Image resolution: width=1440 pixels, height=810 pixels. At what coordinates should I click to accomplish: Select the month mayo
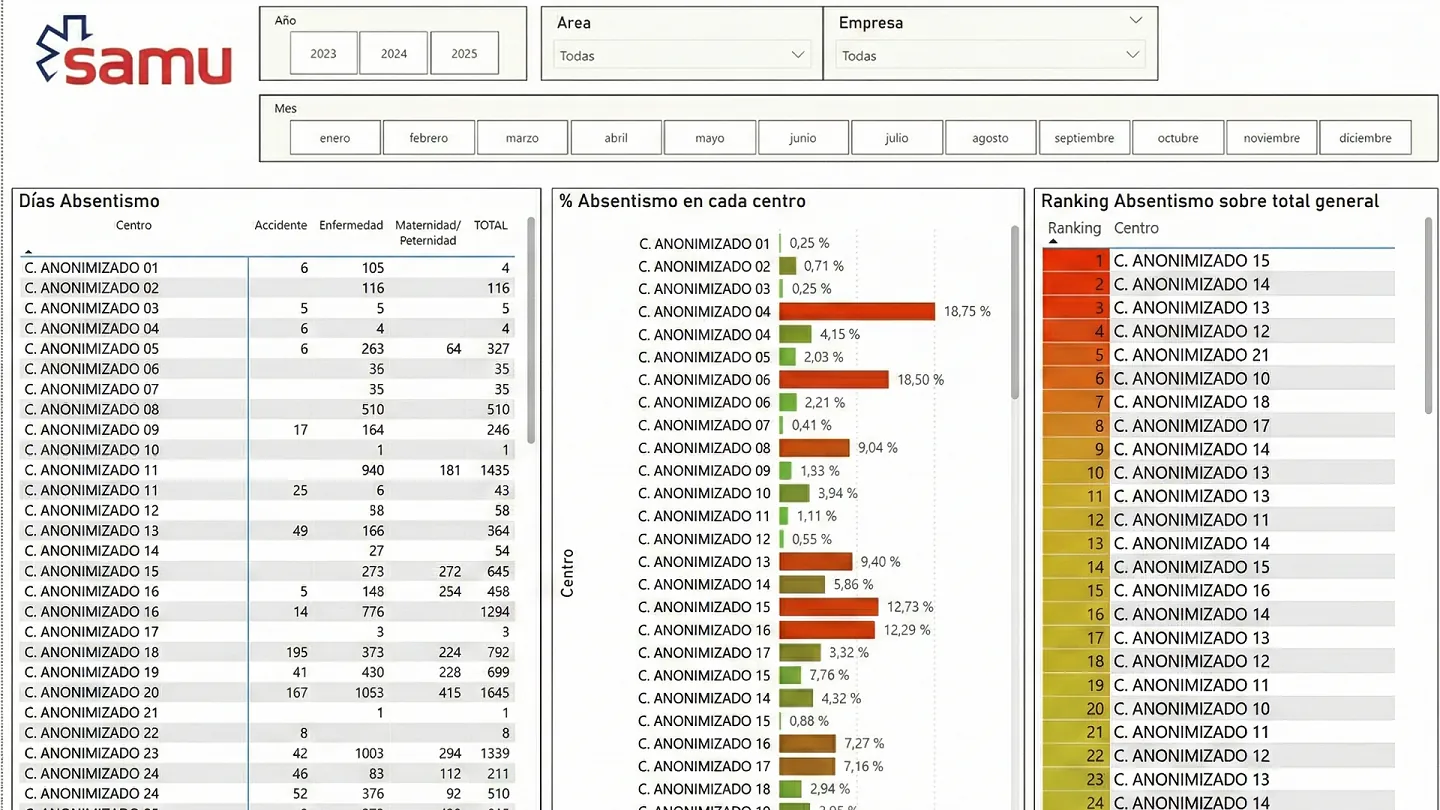tap(710, 138)
